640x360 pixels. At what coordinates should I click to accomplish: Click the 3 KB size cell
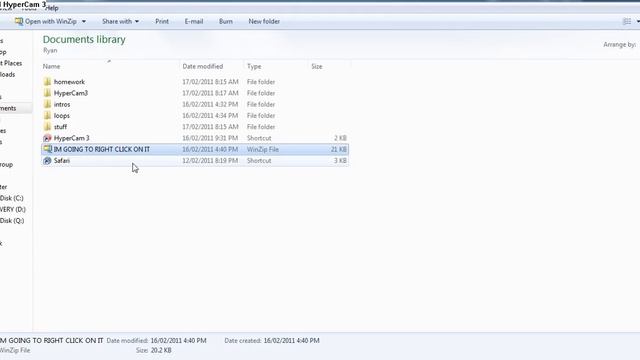pyautogui.click(x=340, y=160)
